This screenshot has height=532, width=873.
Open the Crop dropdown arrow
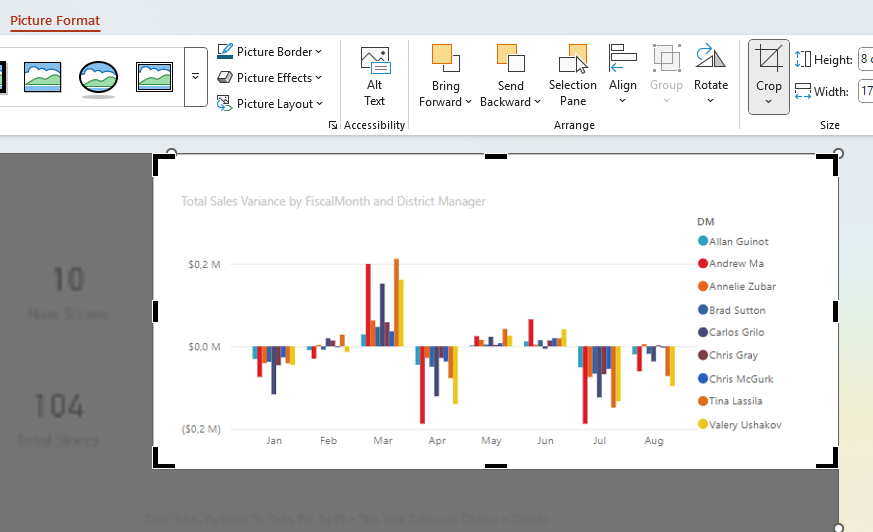(769, 102)
